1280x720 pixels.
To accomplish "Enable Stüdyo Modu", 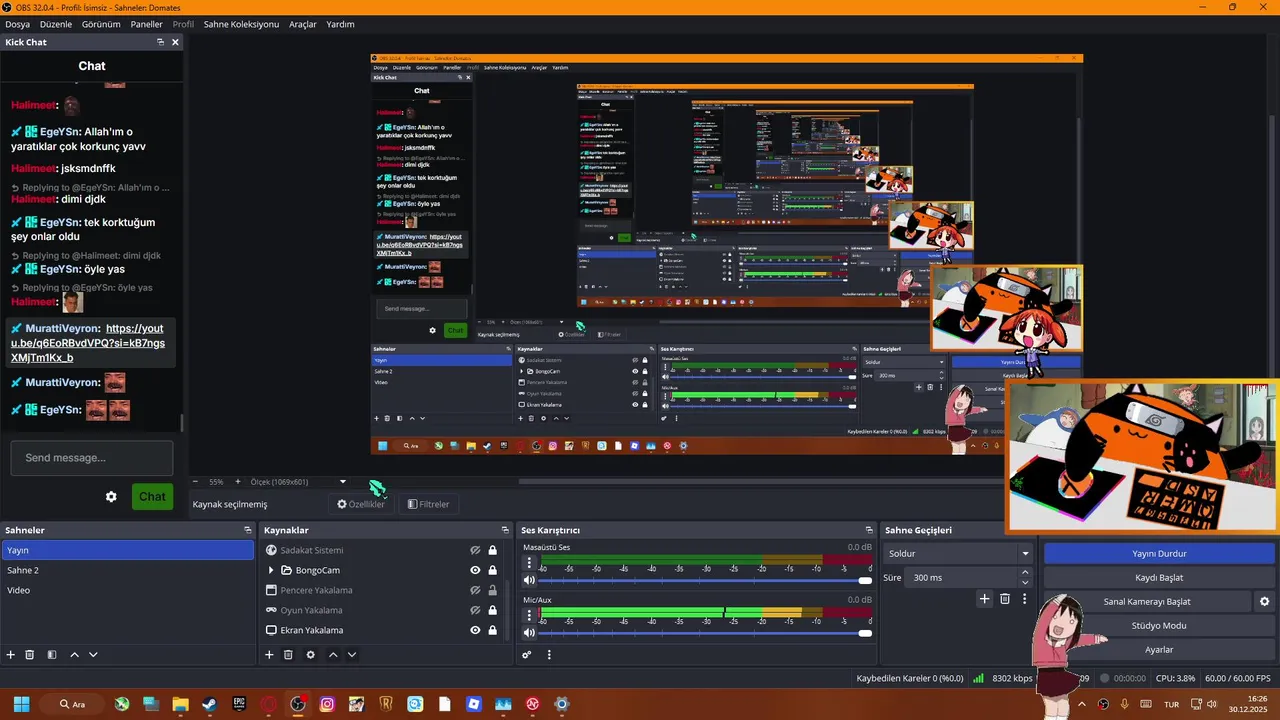I will coord(1159,625).
